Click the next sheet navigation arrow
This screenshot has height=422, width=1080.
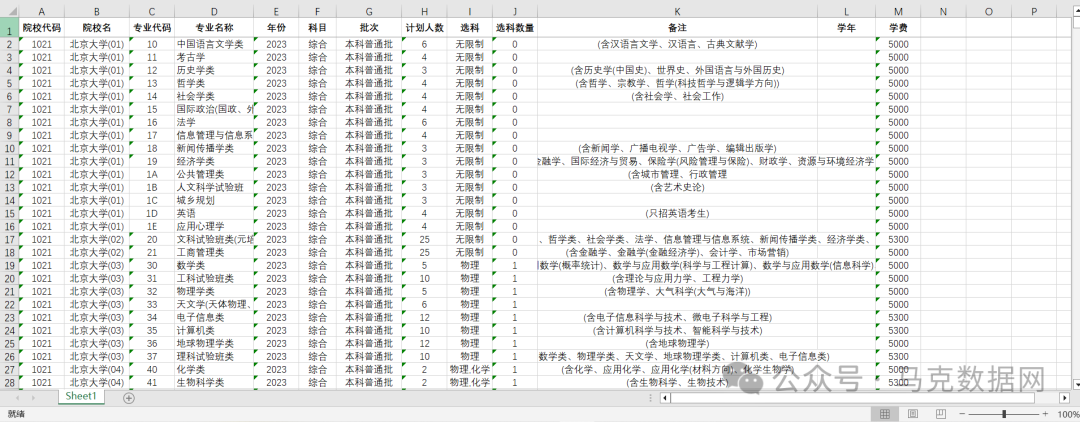34,397
